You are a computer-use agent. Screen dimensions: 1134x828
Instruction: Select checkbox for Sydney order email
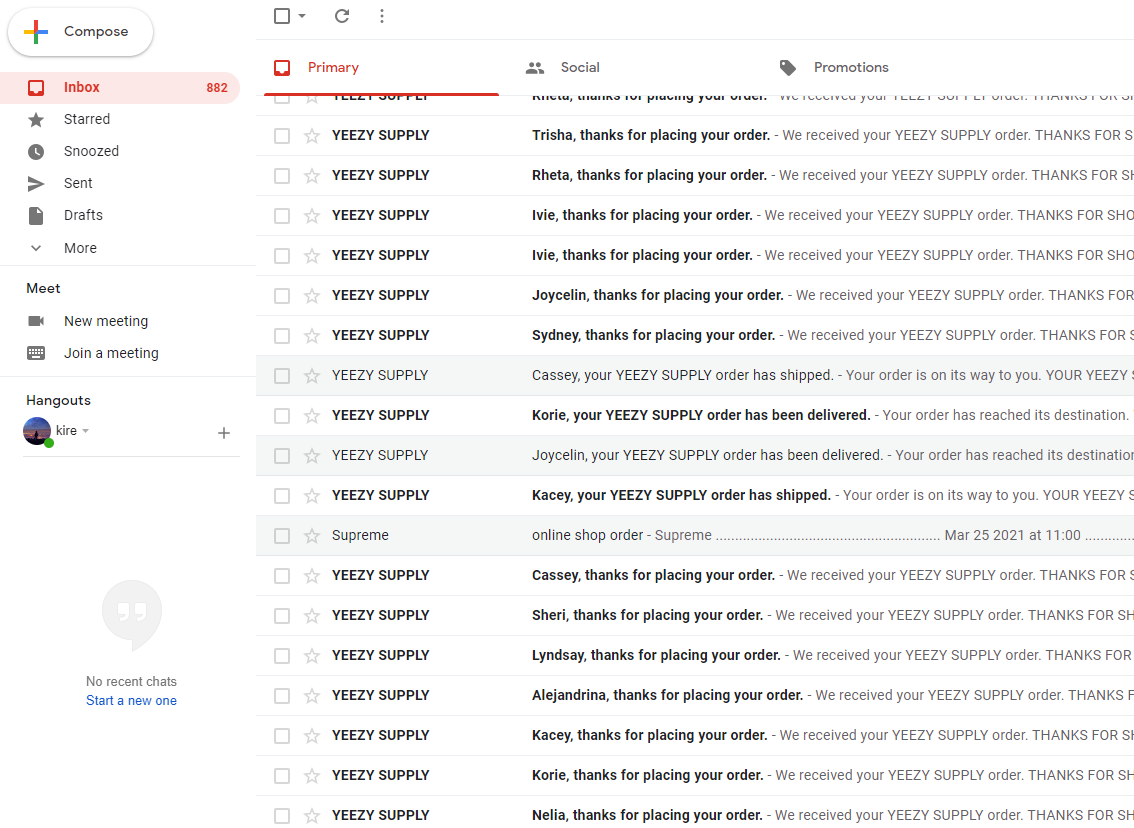click(282, 336)
